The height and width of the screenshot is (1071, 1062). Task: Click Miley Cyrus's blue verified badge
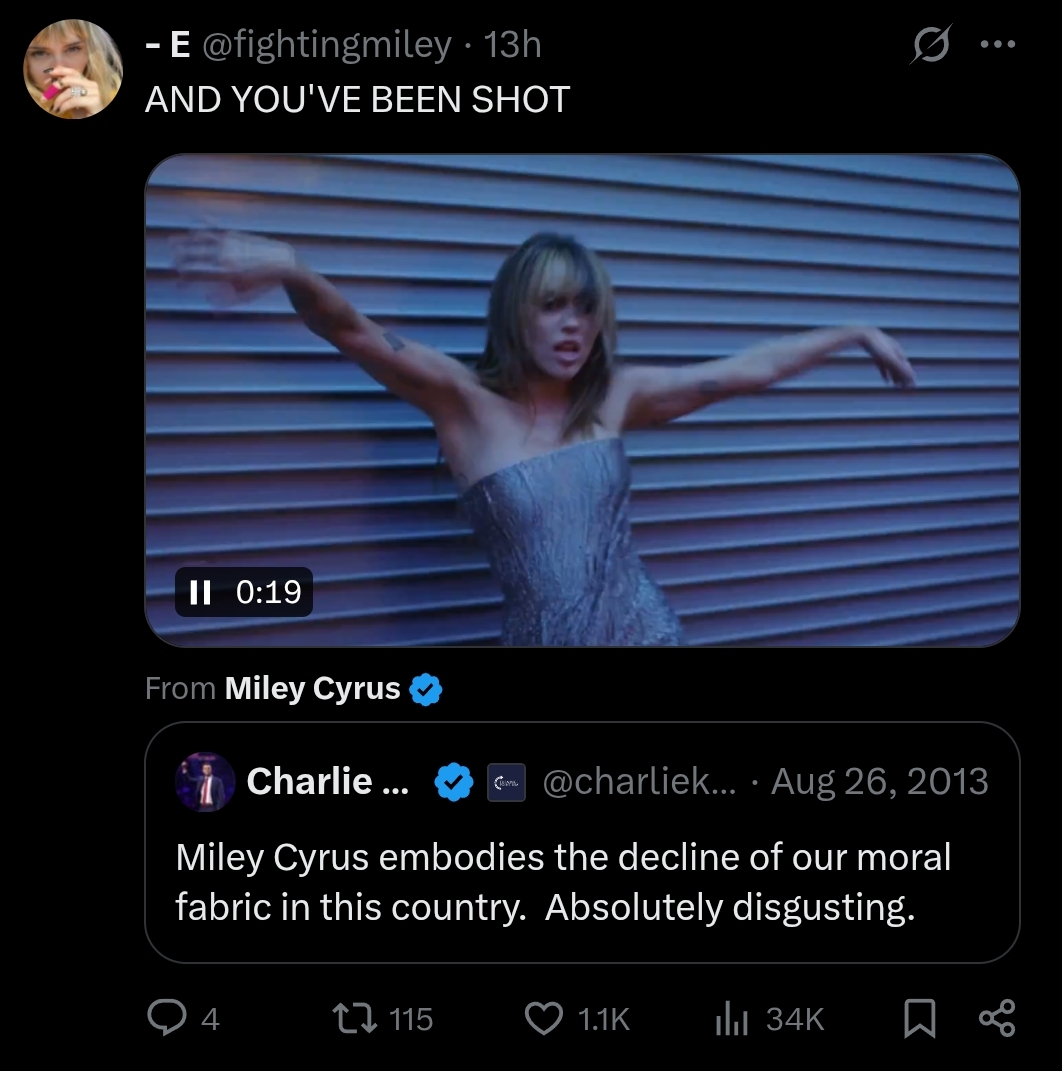(427, 689)
